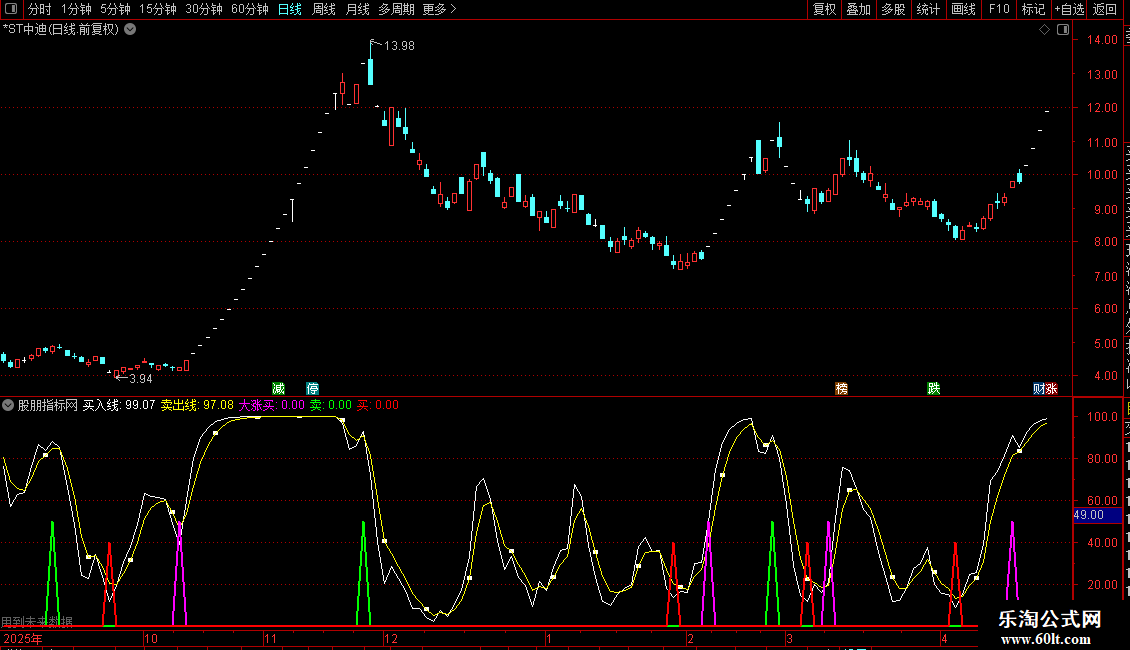Click the 2025年 timeline label
Image resolution: width=1130 pixels, height=650 pixels.
[x=24, y=638]
